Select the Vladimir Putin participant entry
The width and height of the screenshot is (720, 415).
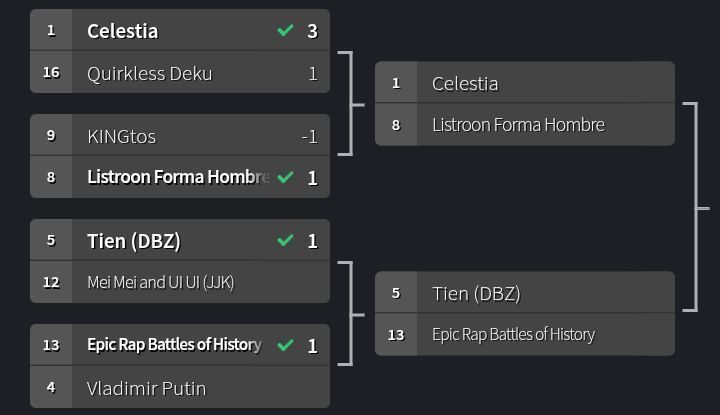[x=146, y=388]
